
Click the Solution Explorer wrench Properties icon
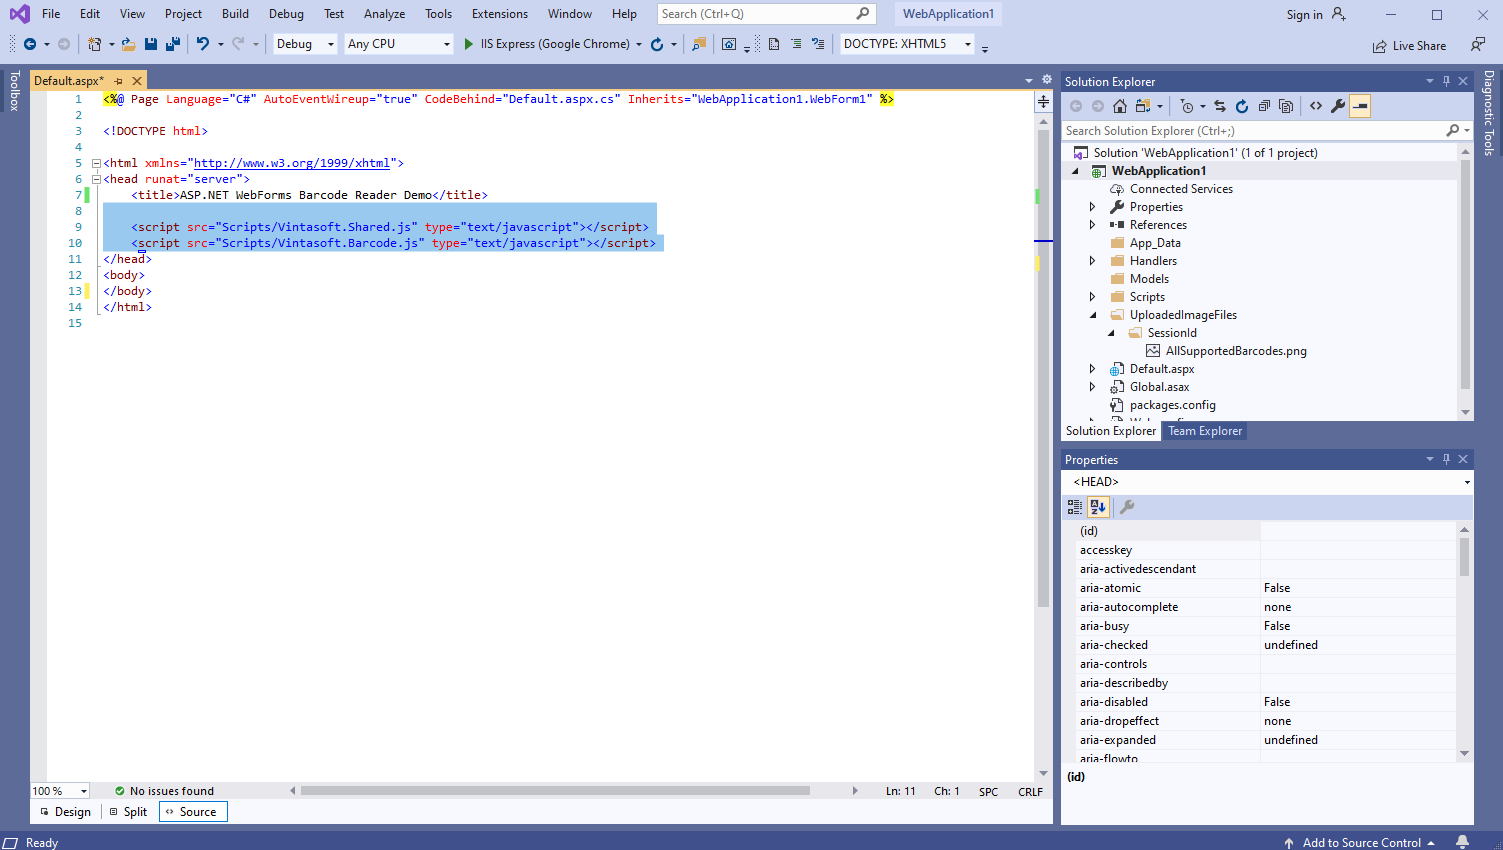(x=1338, y=106)
